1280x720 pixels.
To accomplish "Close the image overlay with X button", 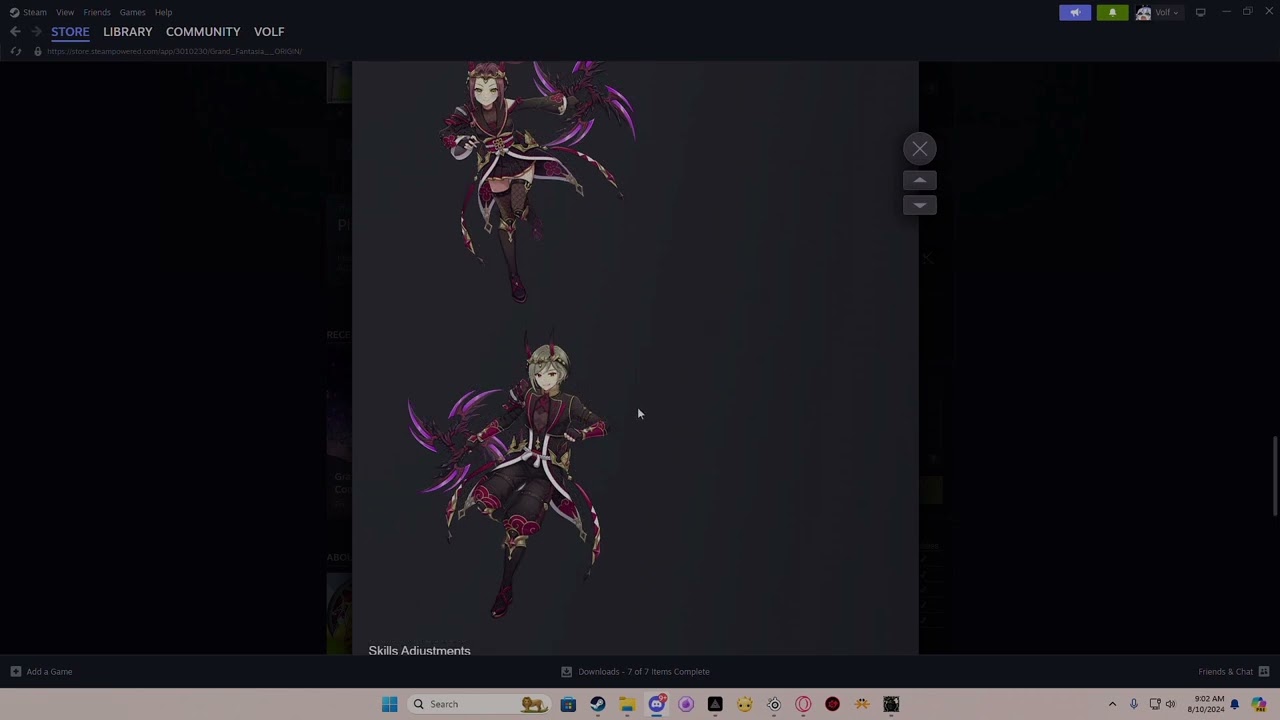I will [x=919, y=149].
